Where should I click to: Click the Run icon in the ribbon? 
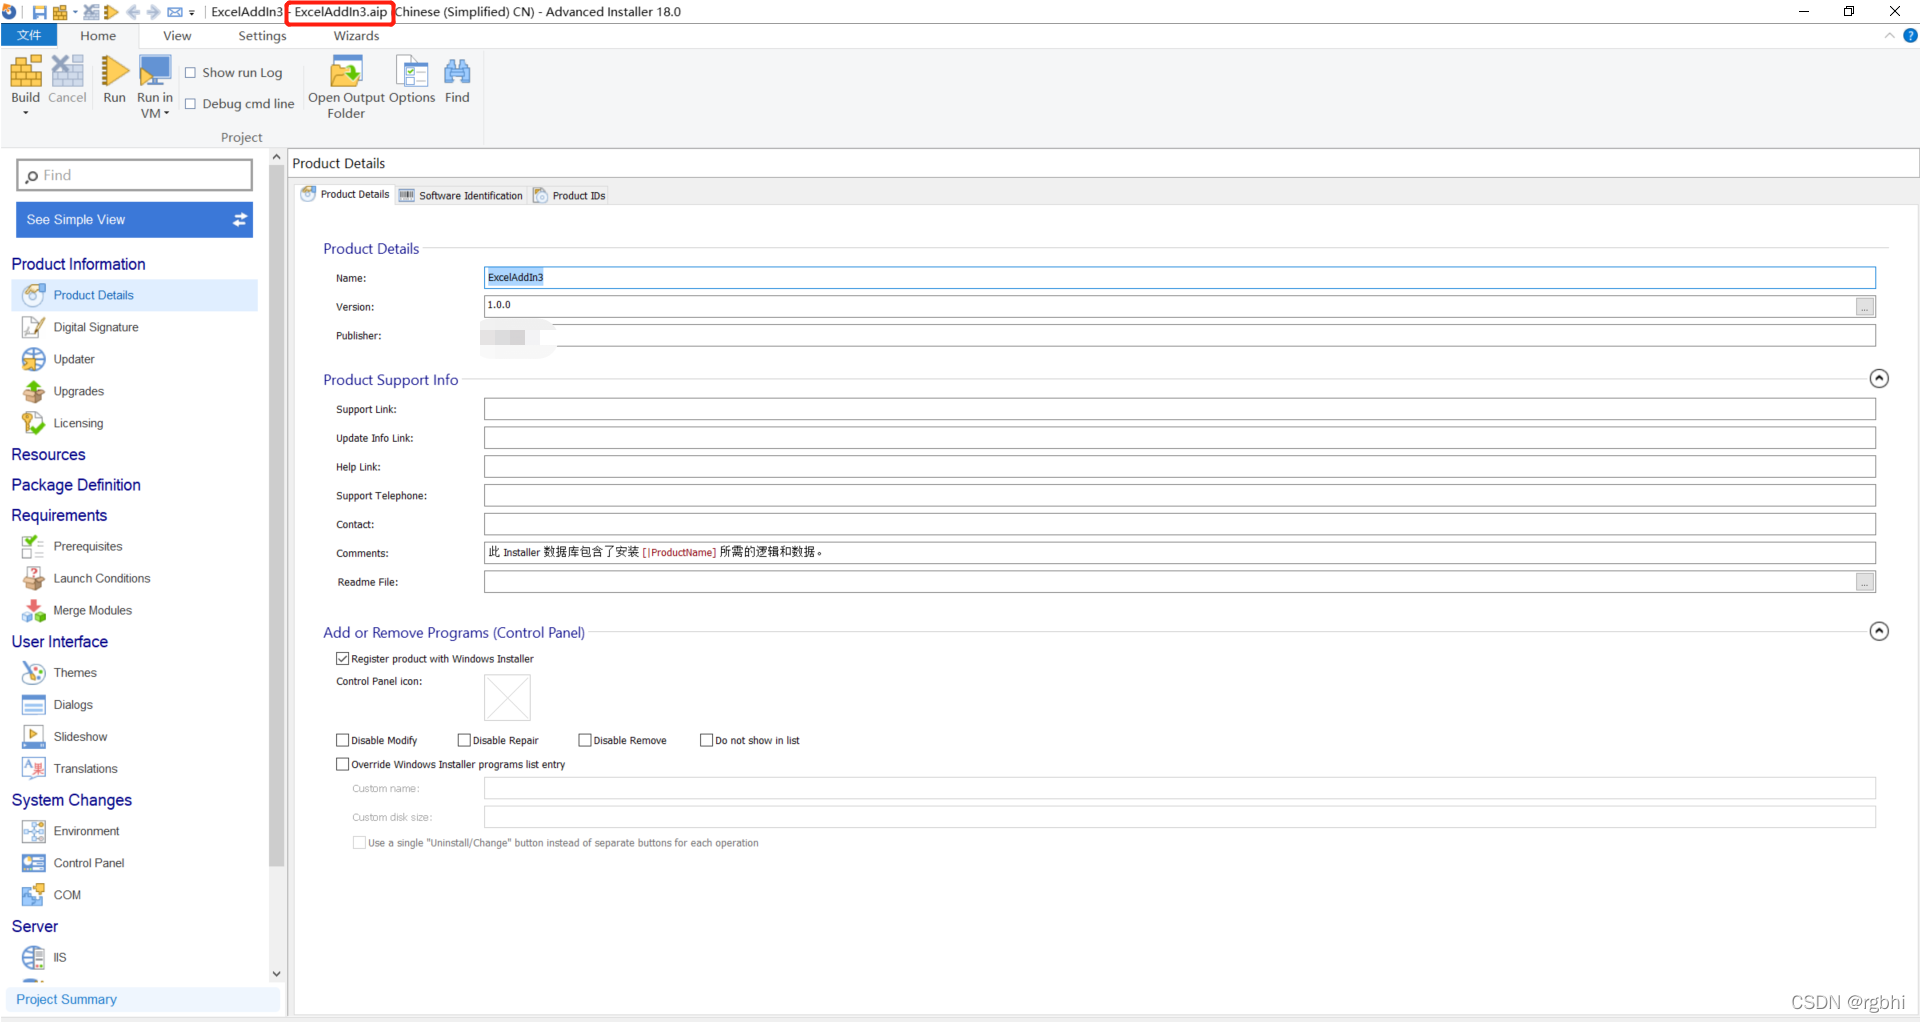[114, 72]
